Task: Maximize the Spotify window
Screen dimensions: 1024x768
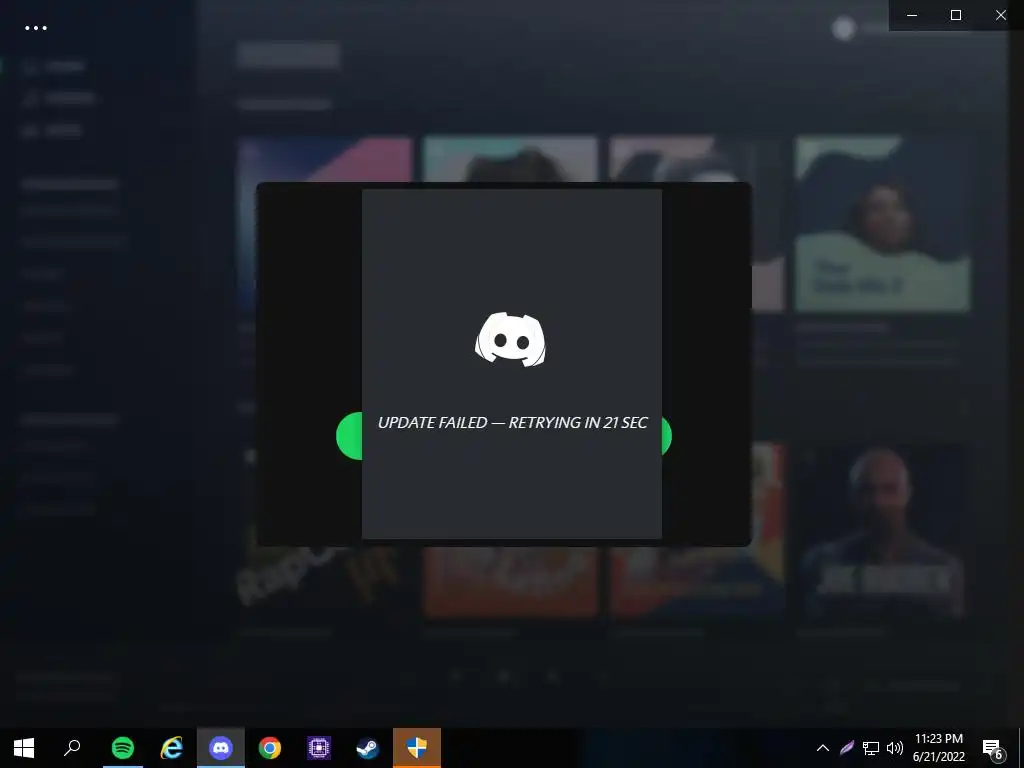Action: click(956, 15)
